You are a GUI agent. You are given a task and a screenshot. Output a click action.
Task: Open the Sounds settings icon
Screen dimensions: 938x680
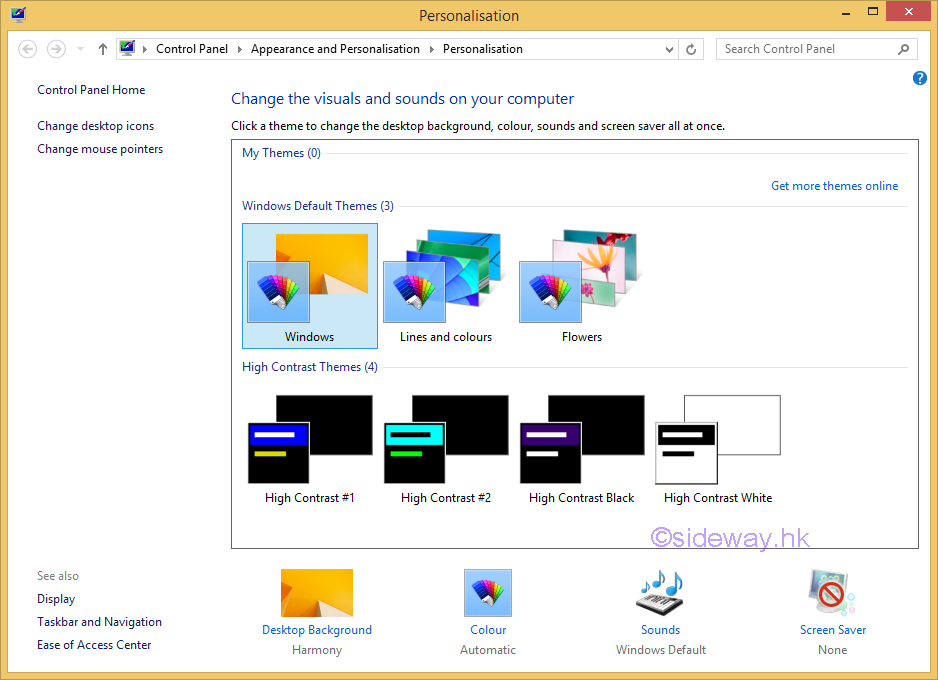click(x=660, y=593)
